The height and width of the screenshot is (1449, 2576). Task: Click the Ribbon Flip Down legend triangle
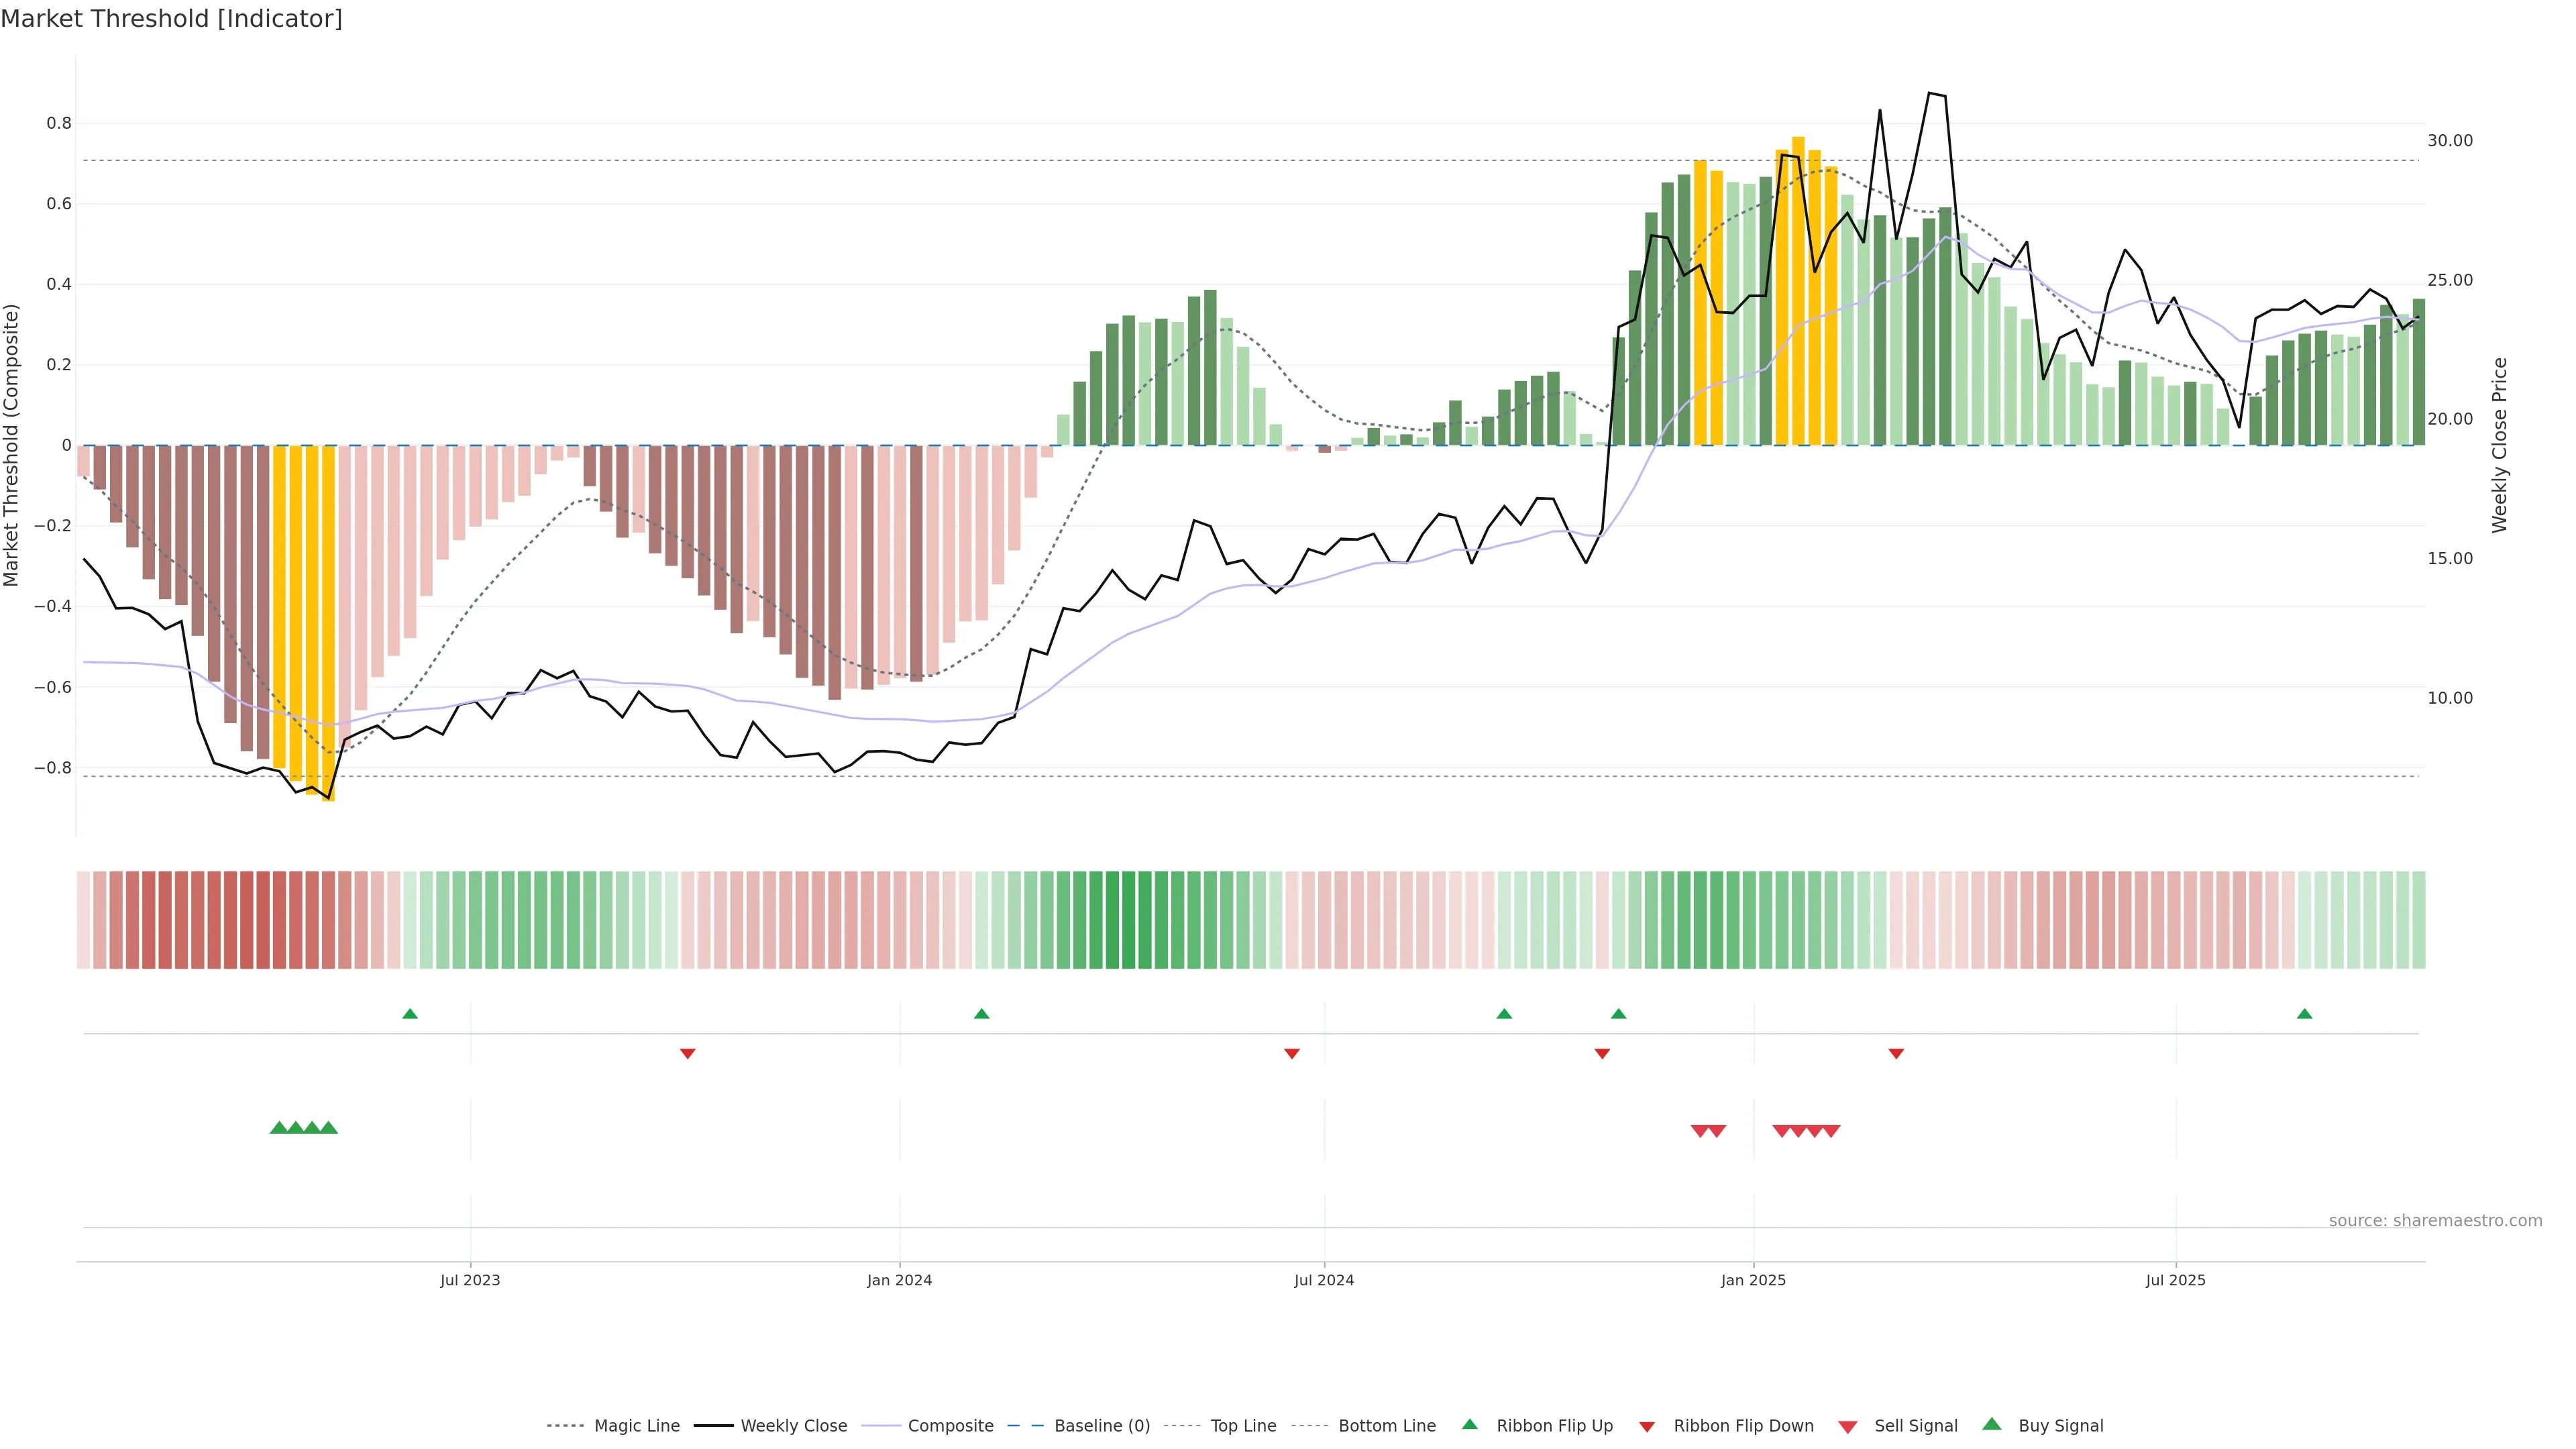click(x=1647, y=1426)
